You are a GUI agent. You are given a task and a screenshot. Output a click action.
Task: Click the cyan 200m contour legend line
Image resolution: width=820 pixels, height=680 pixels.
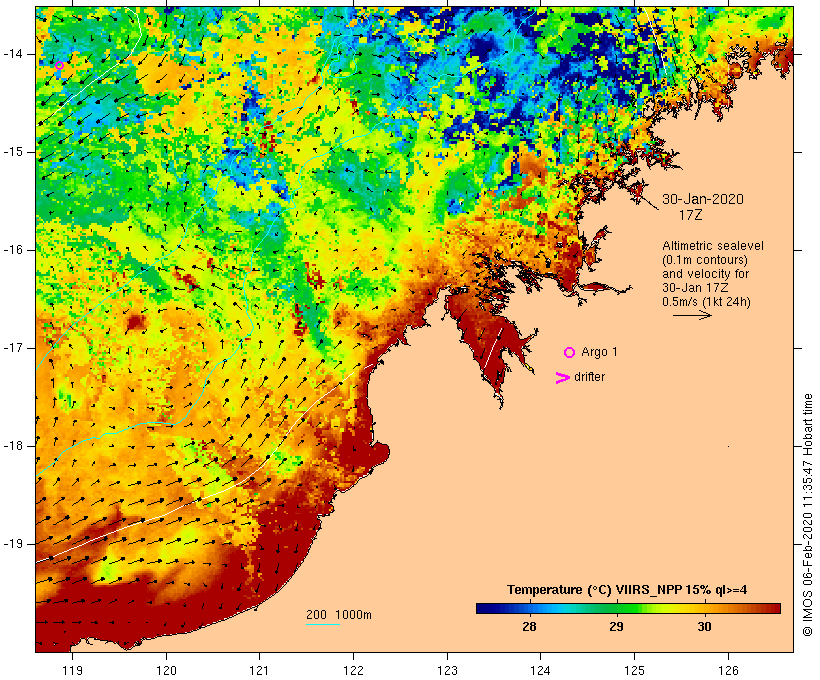pyautogui.click(x=323, y=624)
